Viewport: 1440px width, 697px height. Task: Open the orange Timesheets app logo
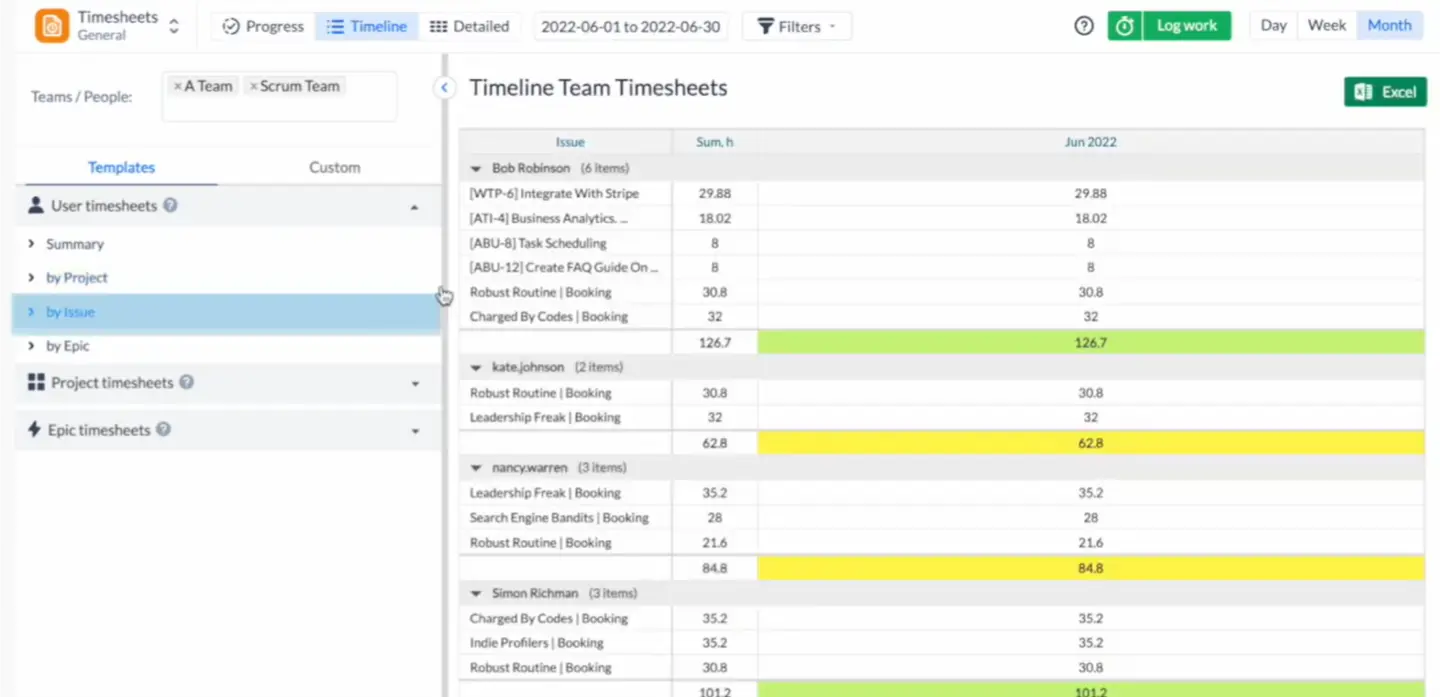tap(51, 25)
